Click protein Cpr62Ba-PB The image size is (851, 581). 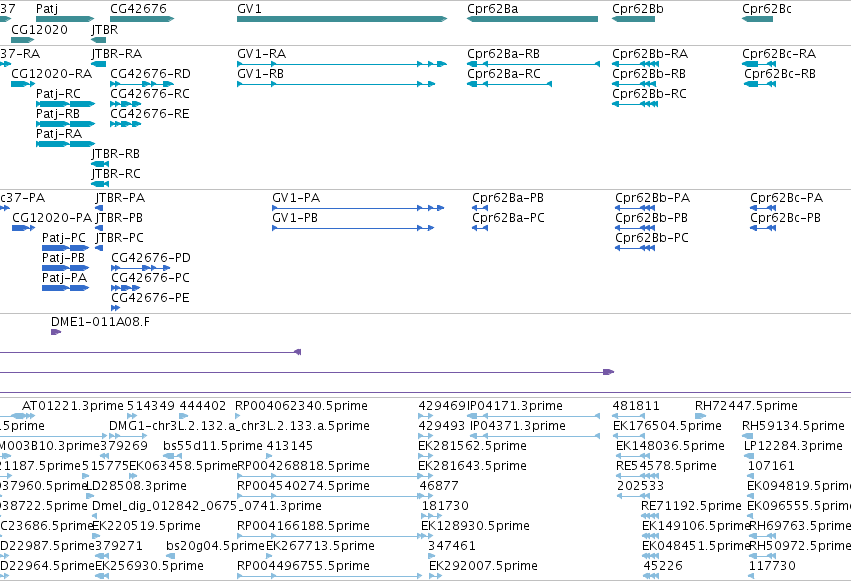(480, 208)
